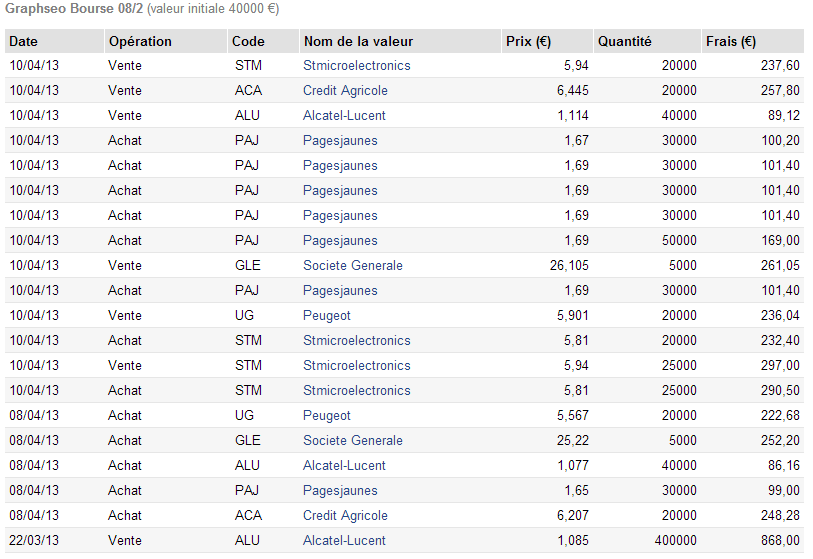Click the Prix (€) column header
Screen dimensions: 813x559
(x=529, y=41)
